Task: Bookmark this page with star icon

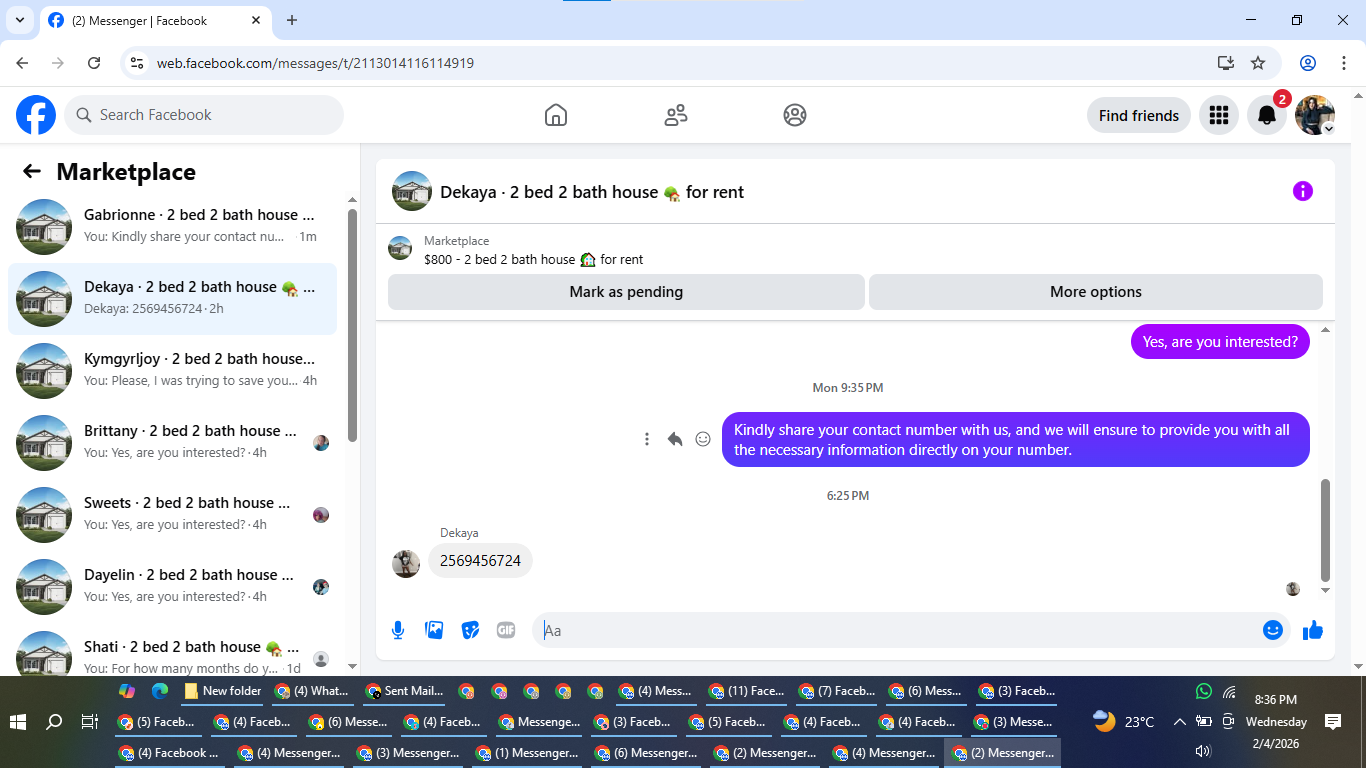Action: 1258,63
